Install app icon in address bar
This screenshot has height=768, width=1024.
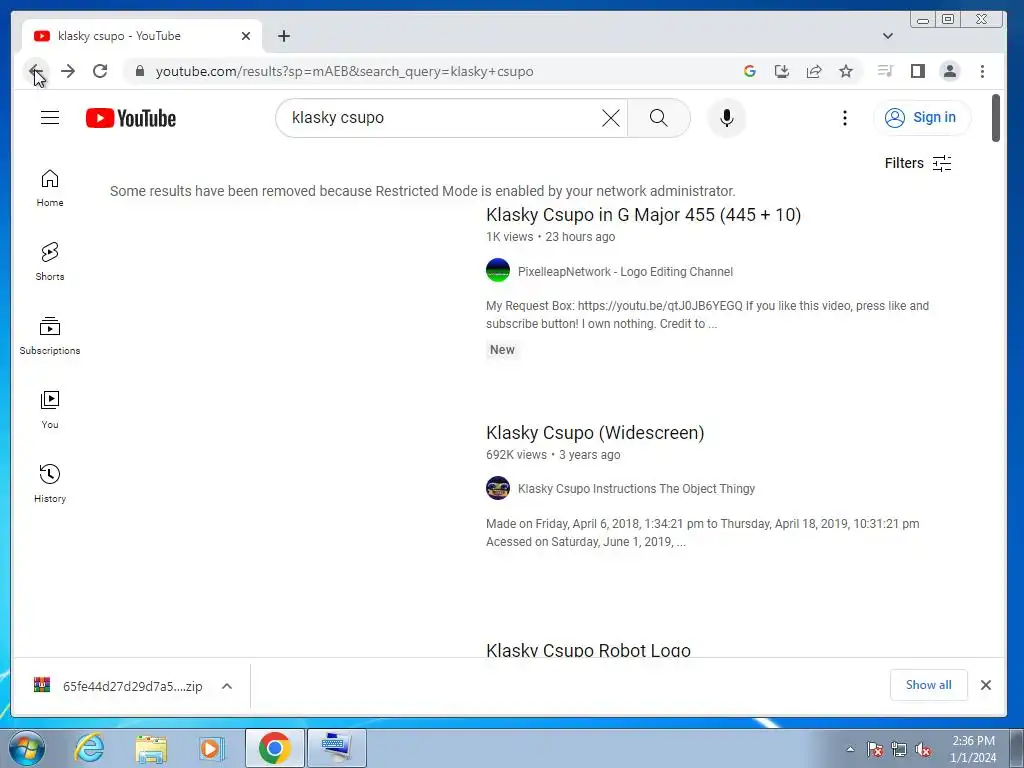point(782,71)
